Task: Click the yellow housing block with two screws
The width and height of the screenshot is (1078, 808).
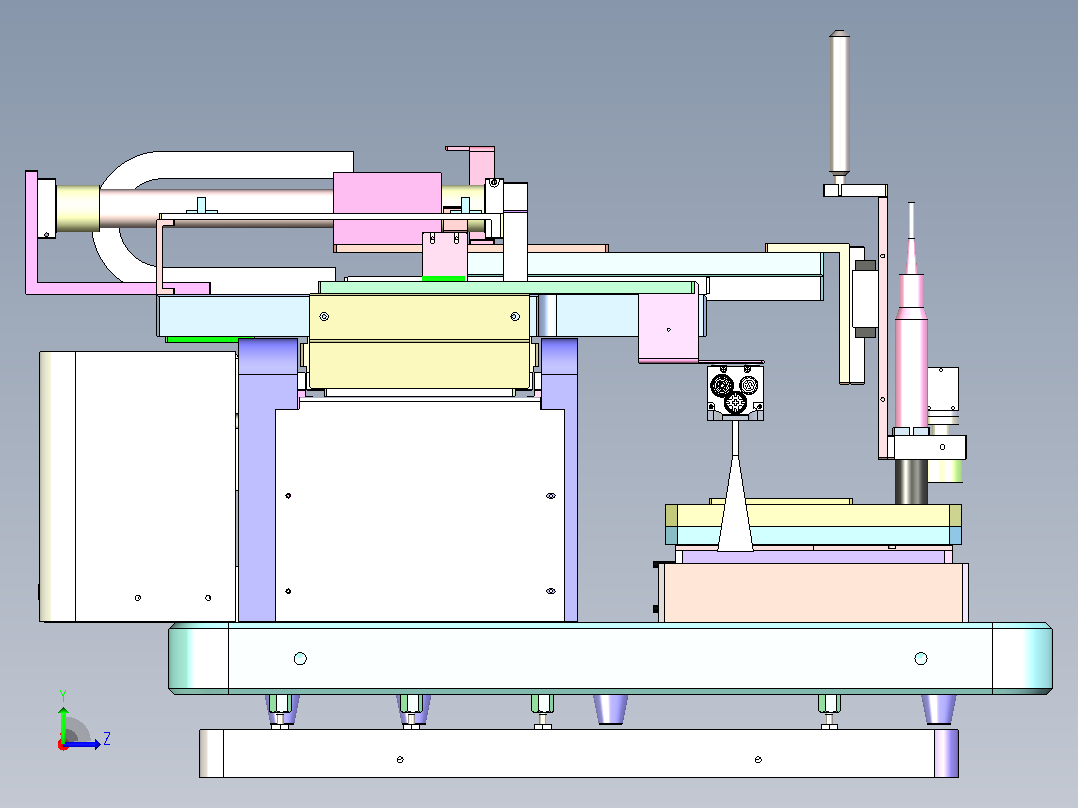Action: [x=419, y=341]
